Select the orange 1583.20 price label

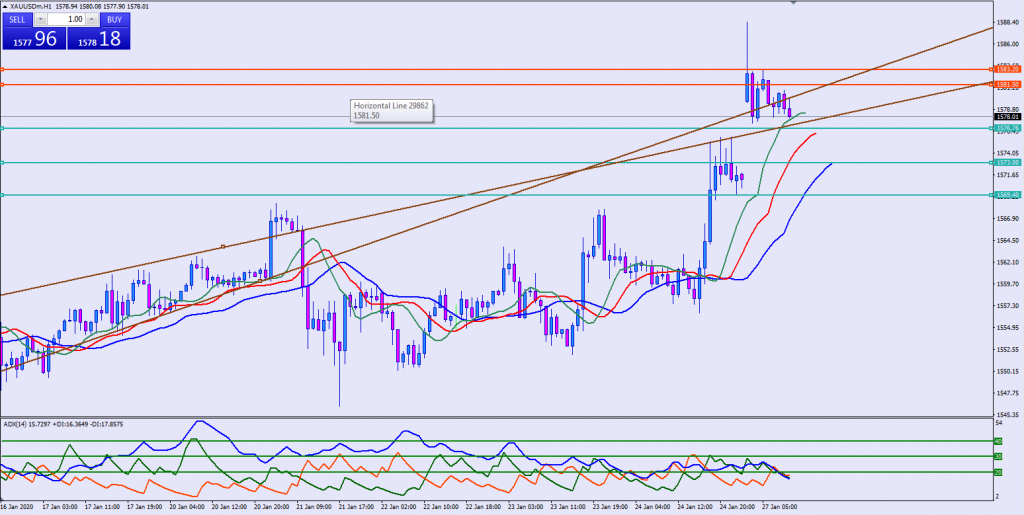[1007, 69]
